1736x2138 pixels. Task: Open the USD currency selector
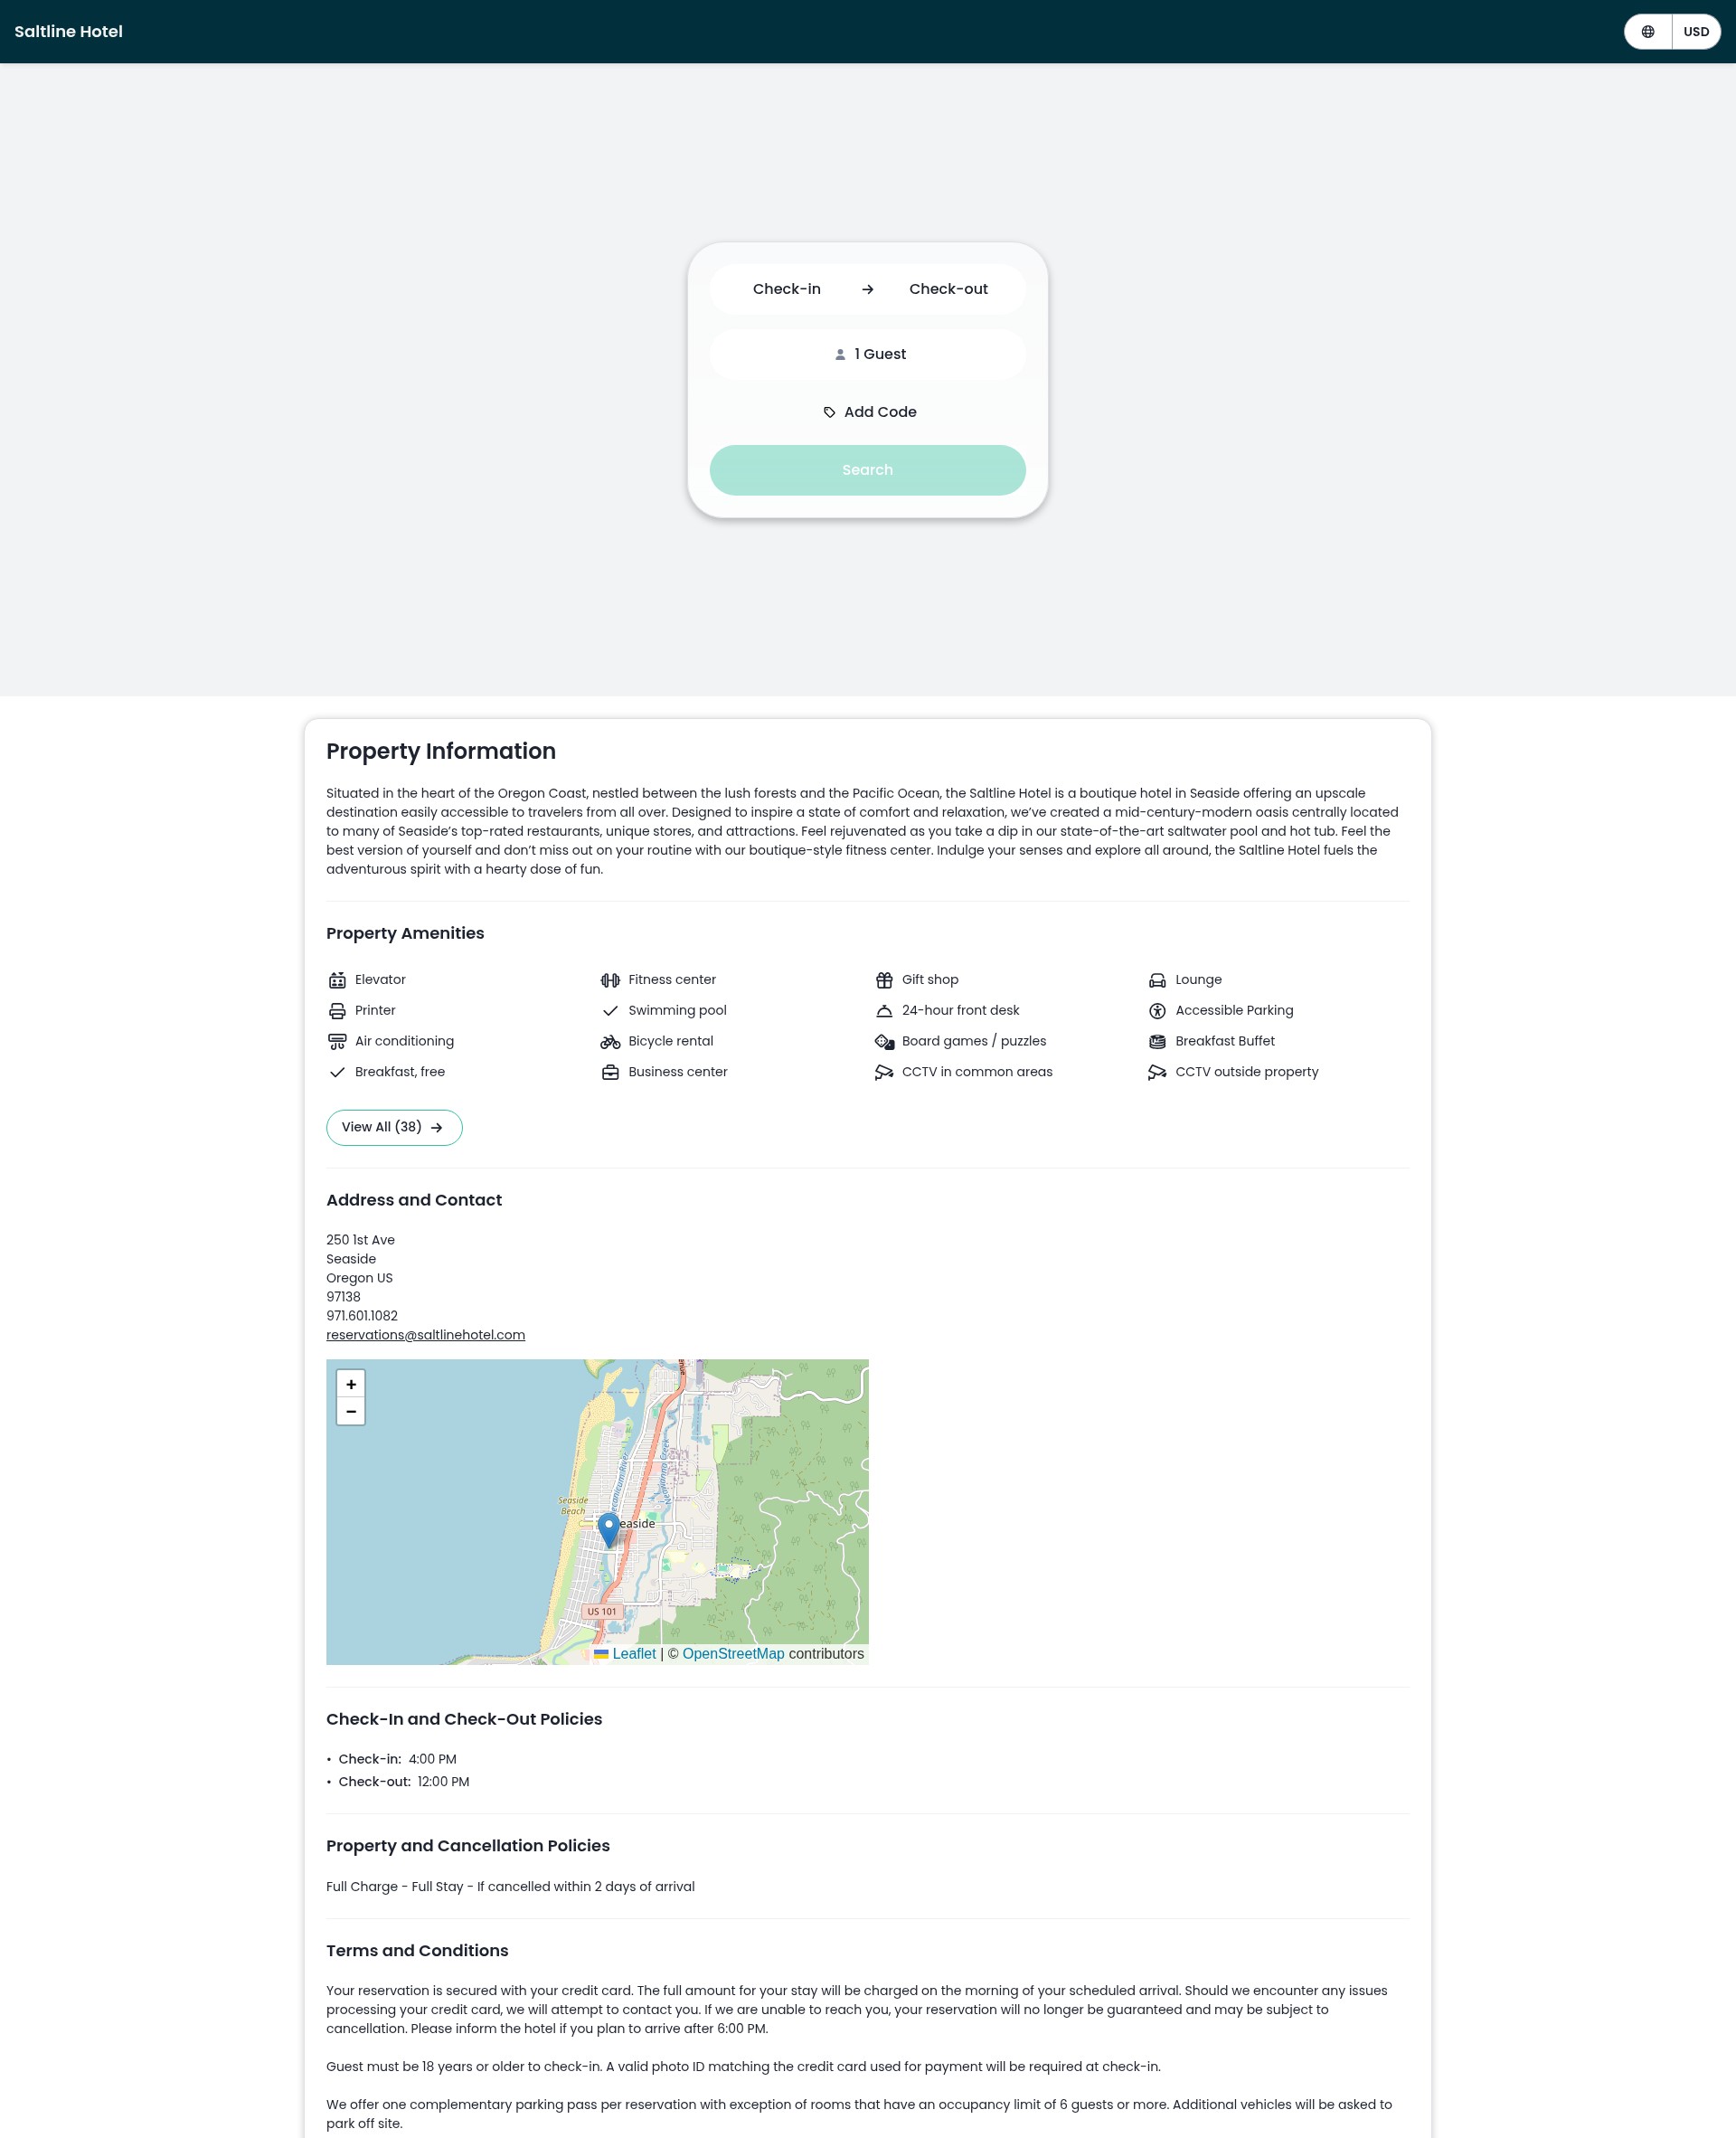(1695, 32)
